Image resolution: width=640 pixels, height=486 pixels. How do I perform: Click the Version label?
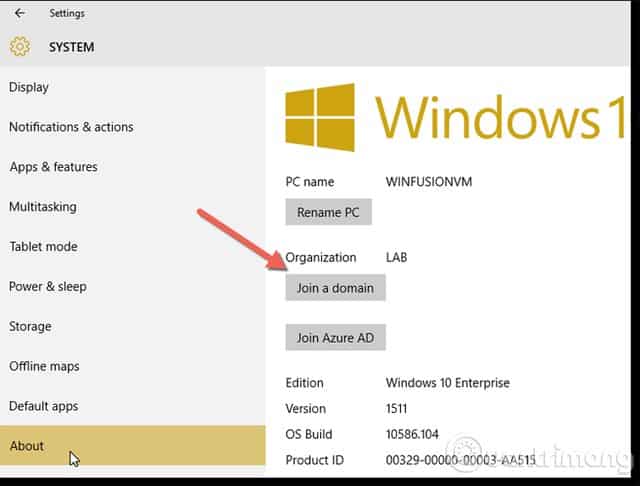pyautogui.click(x=306, y=408)
